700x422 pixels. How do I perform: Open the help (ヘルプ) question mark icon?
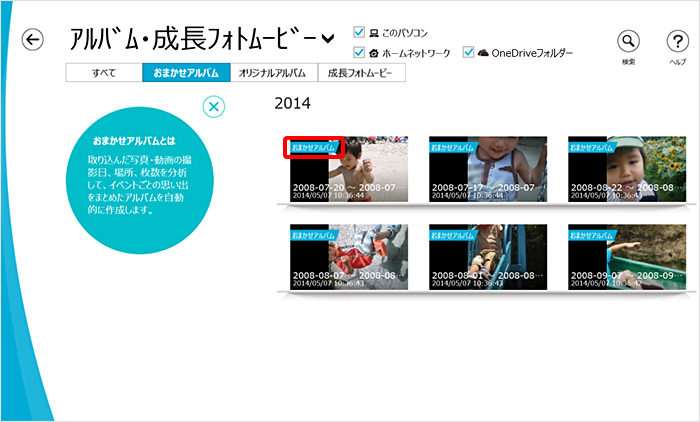[678, 41]
